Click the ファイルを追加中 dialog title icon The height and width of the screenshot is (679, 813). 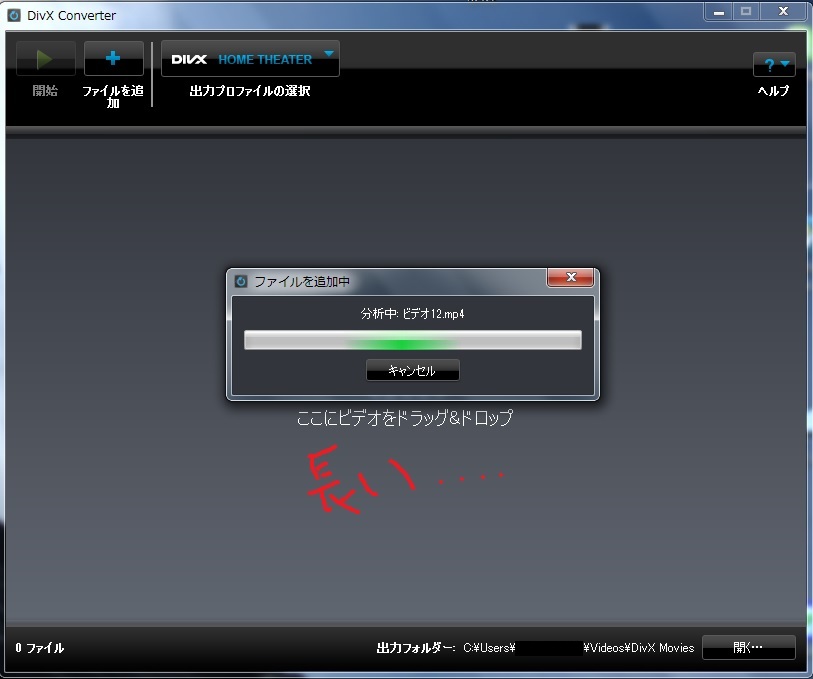pyautogui.click(x=241, y=281)
